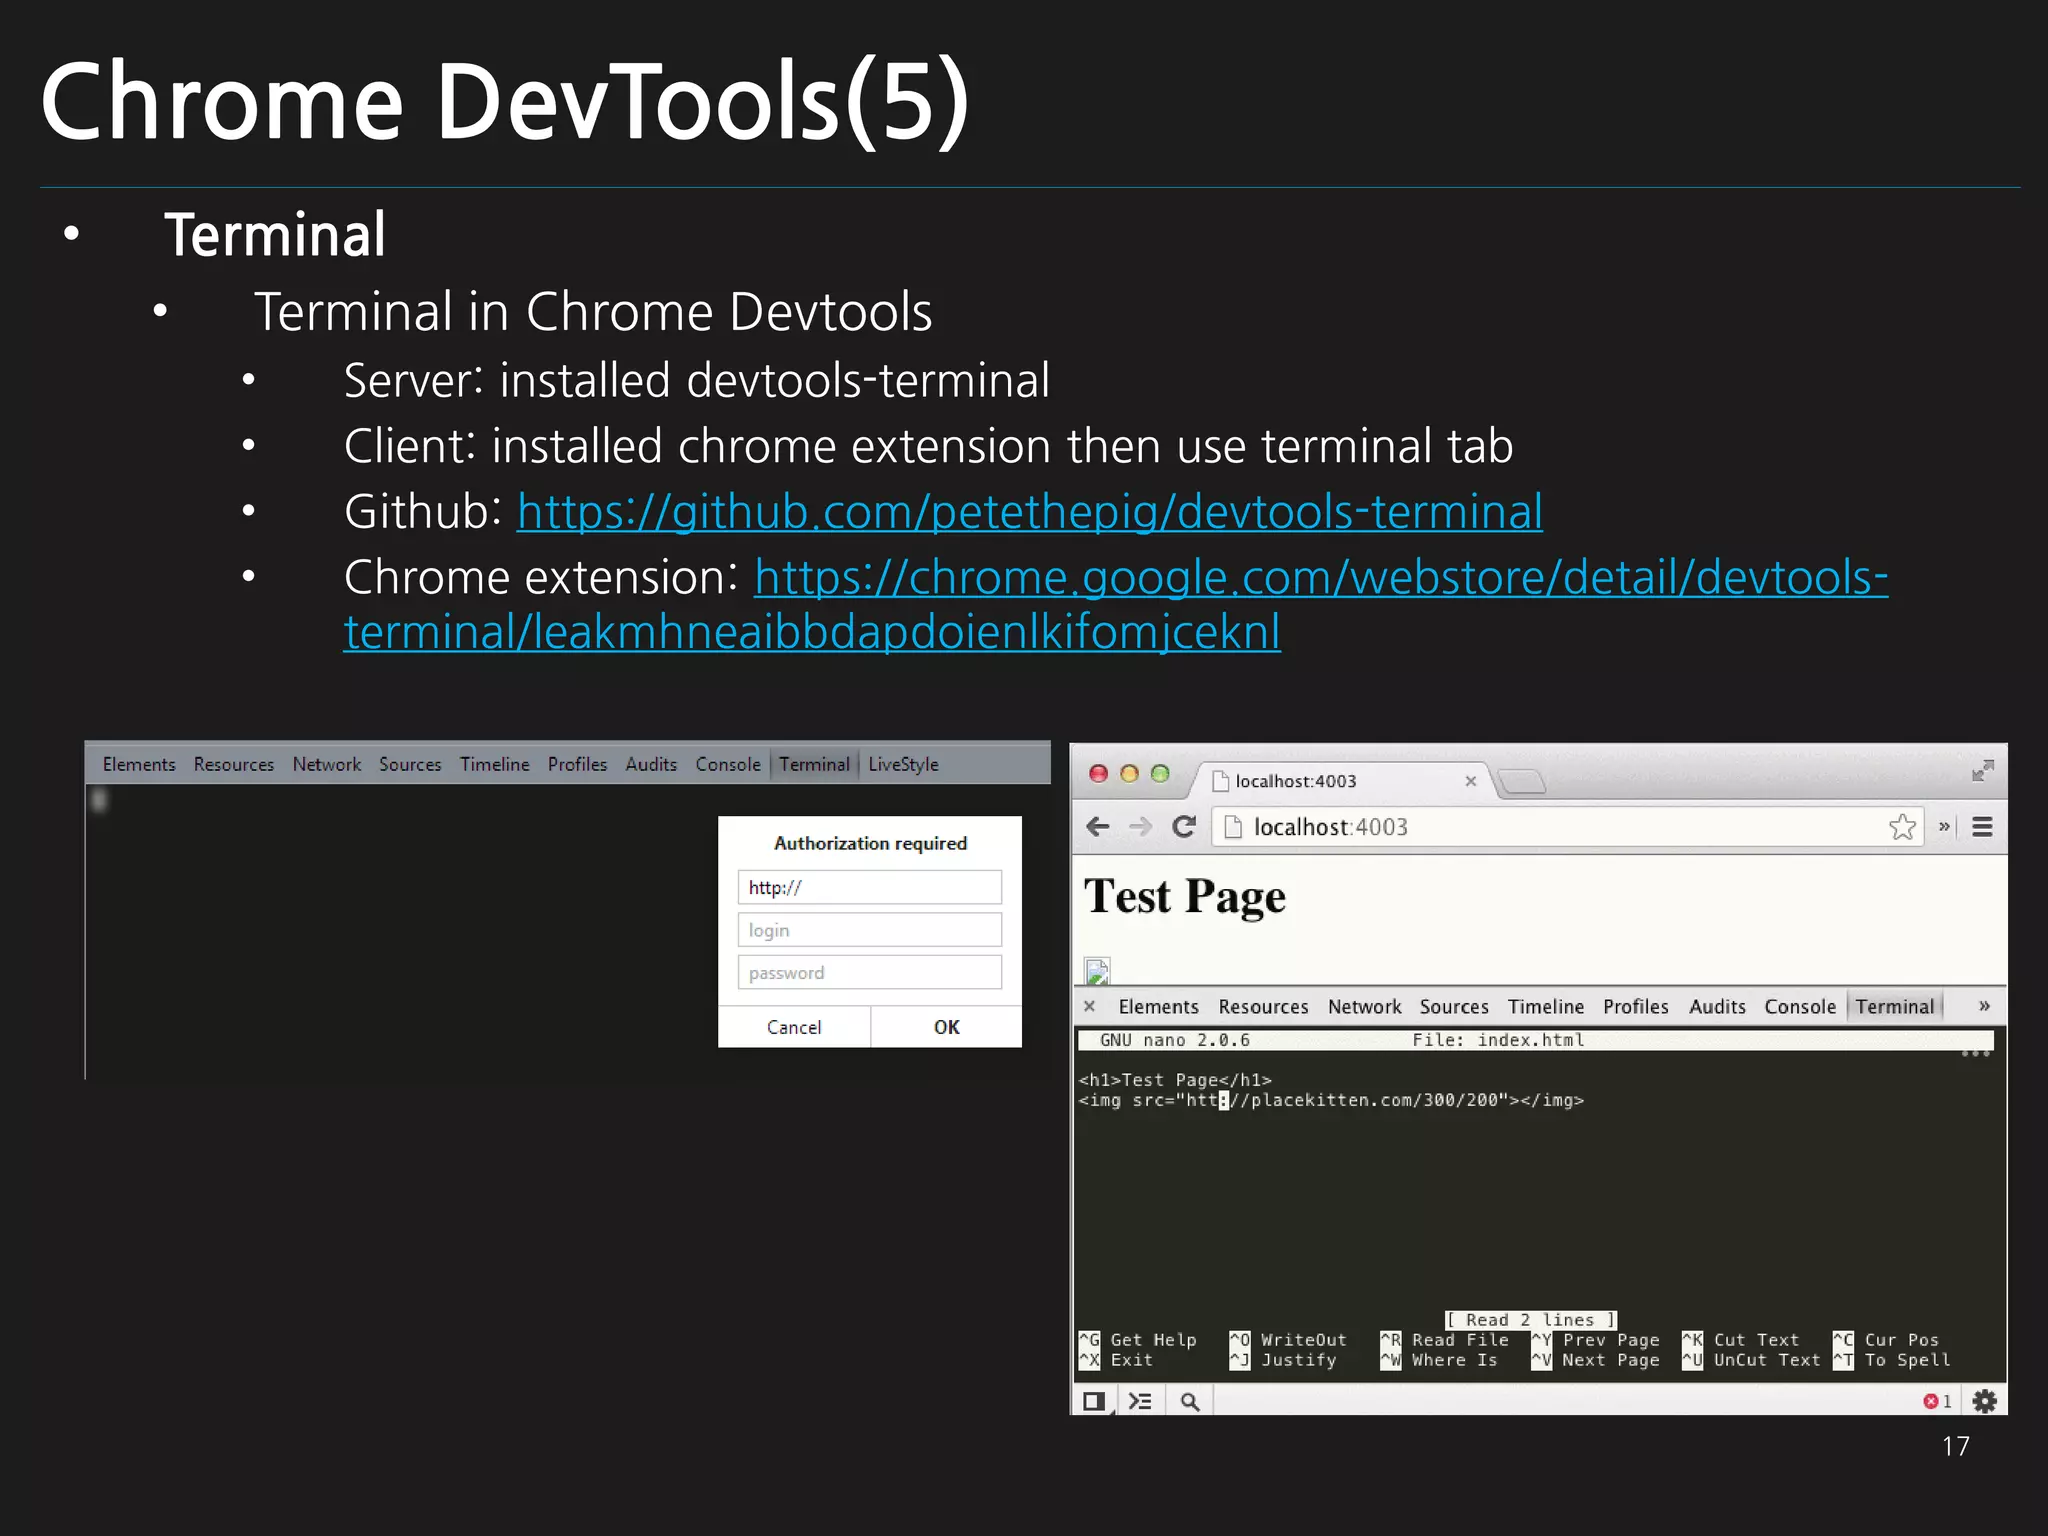Click the Test Page heading
Screen dimensions: 2048x1536
(1185, 896)
